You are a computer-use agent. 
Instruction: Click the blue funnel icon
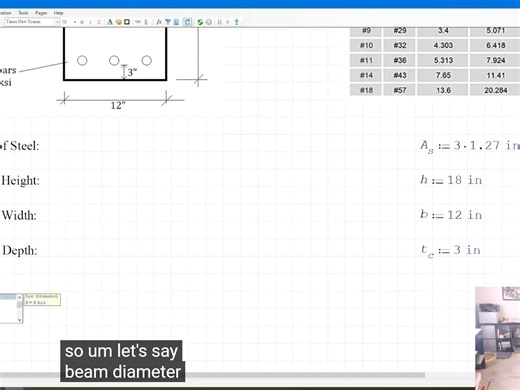168,22
